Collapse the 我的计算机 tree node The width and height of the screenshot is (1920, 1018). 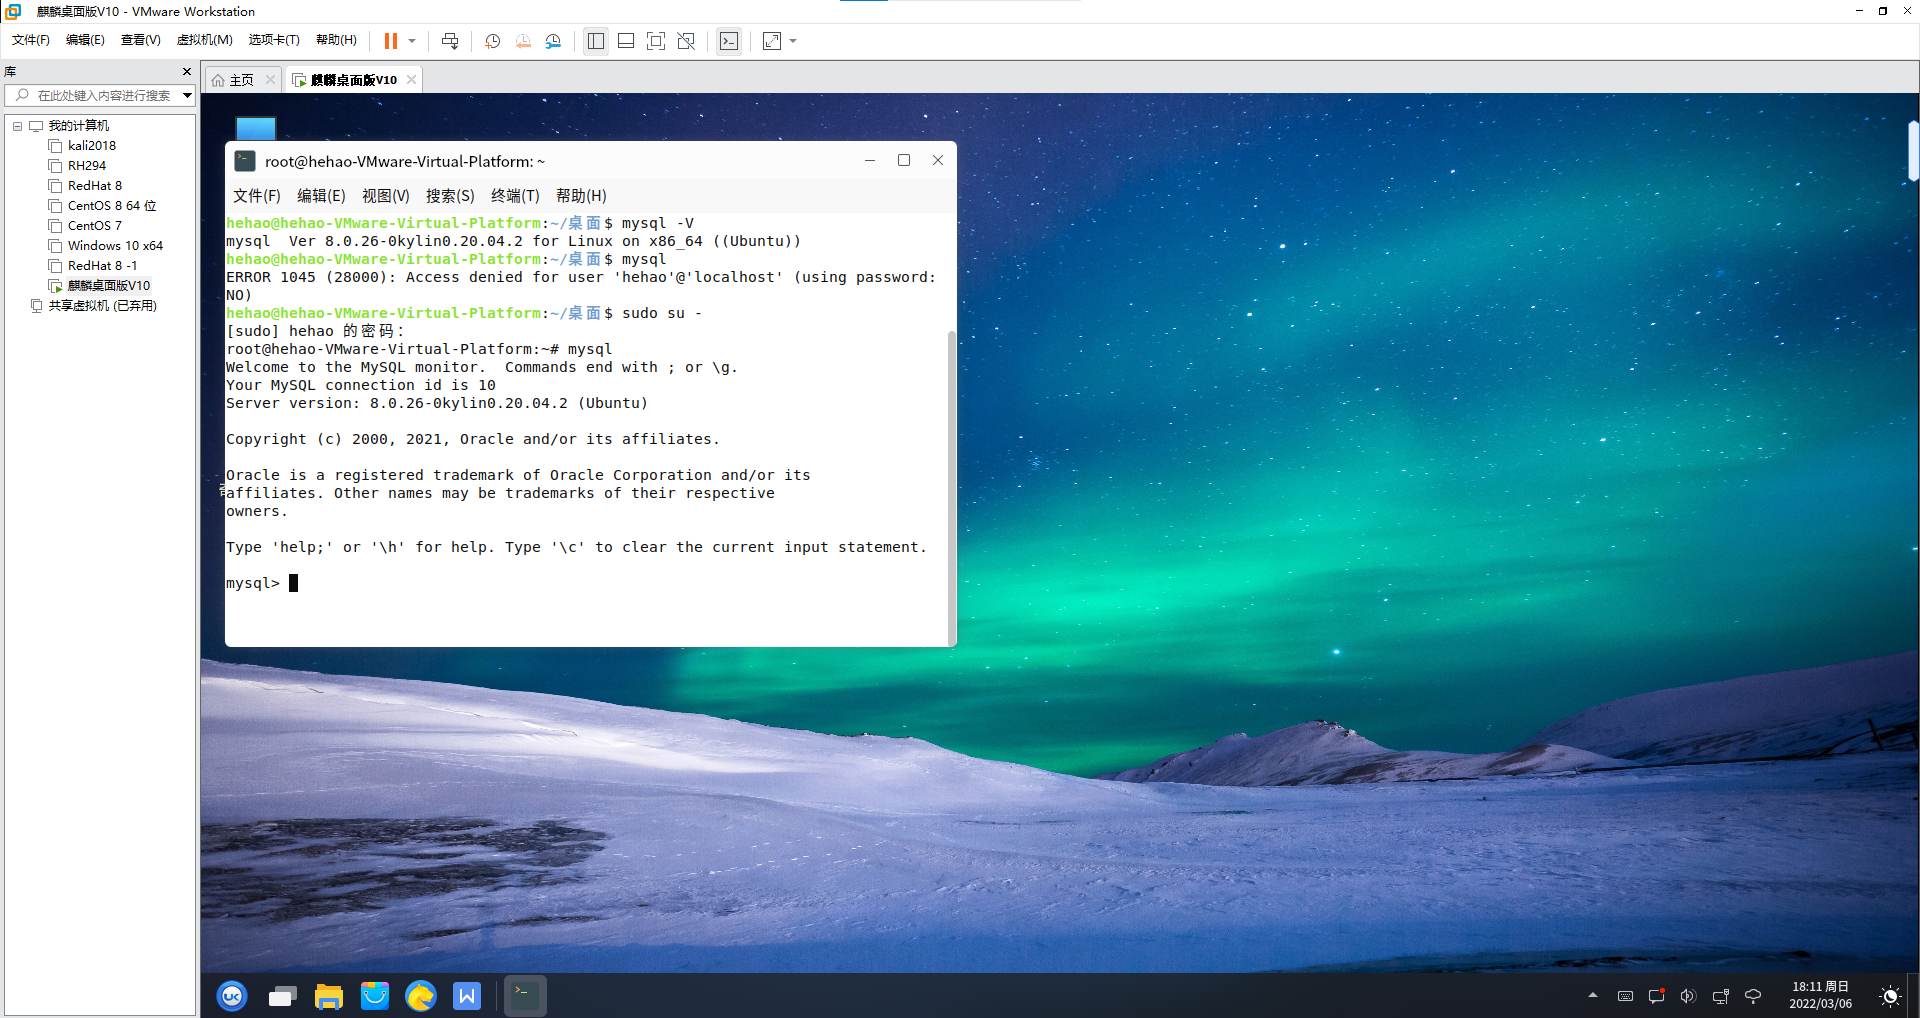[17, 126]
